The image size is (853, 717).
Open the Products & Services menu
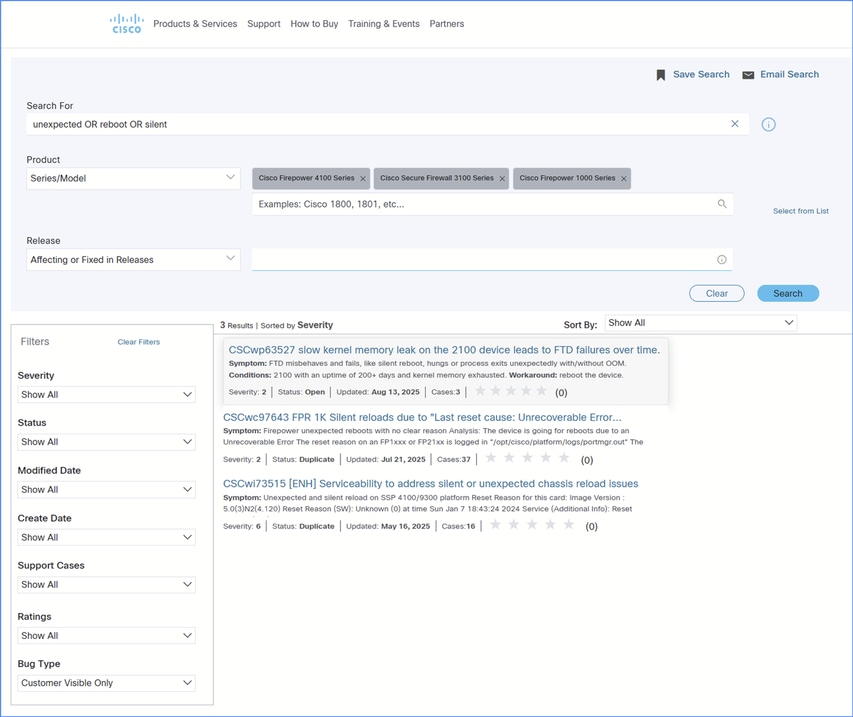click(195, 24)
